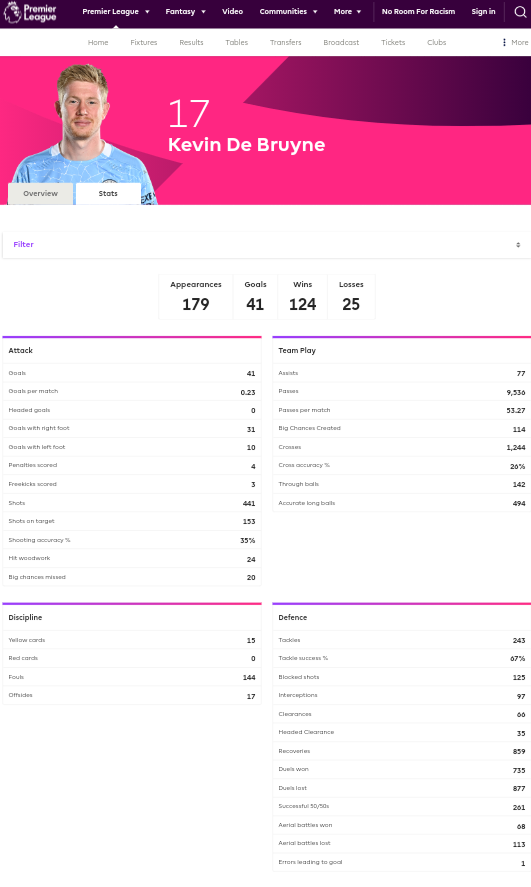Click the Goals with right foot row
The image size is (531, 887).
pos(132,429)
